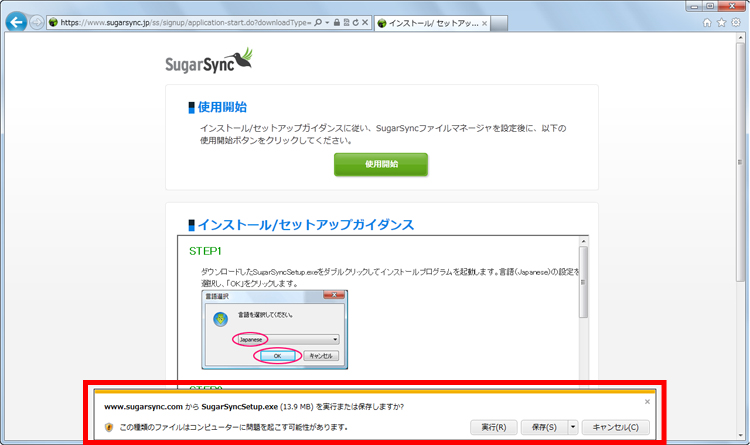This screenshot has width=750, height=445.
Task: Click the guidance frame scrollbar up arrow
Action: (583, 241)
